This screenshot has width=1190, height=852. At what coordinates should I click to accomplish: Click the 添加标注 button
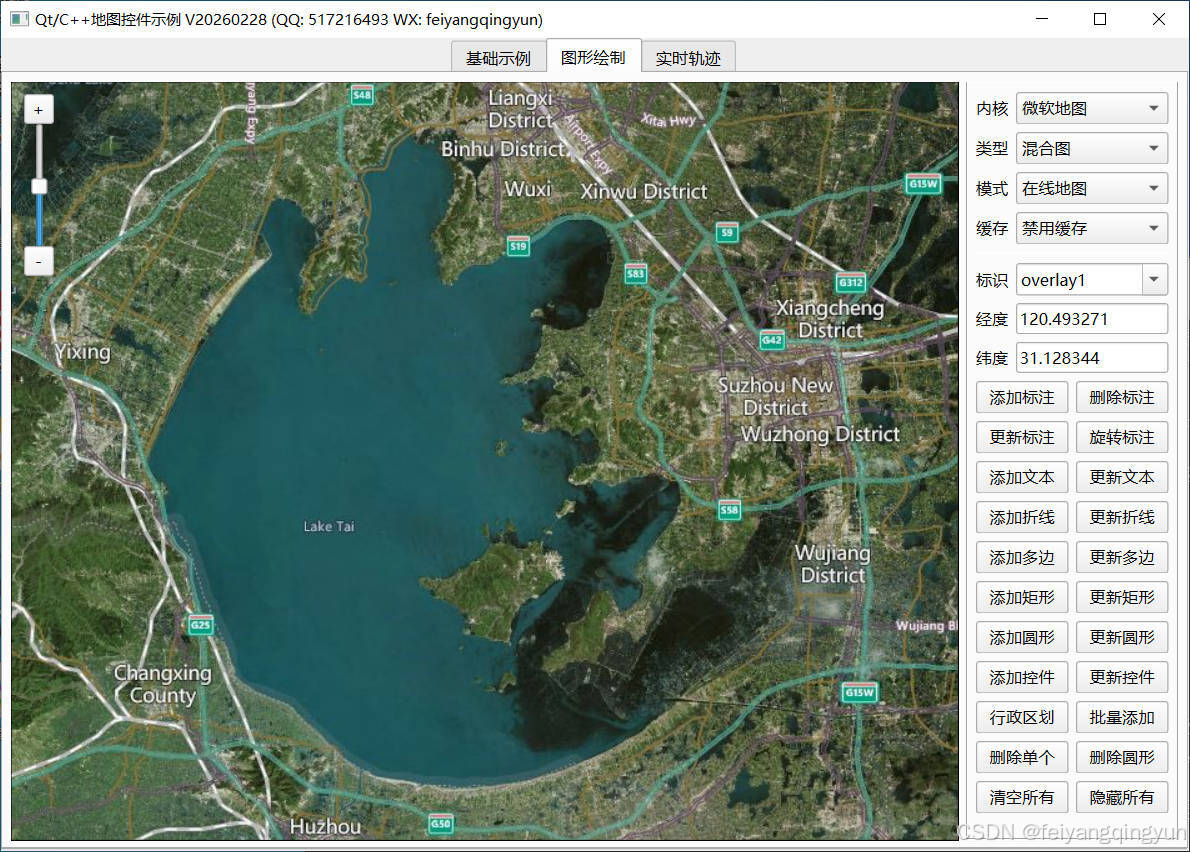pyautogui.click(x=1022, y=398)
